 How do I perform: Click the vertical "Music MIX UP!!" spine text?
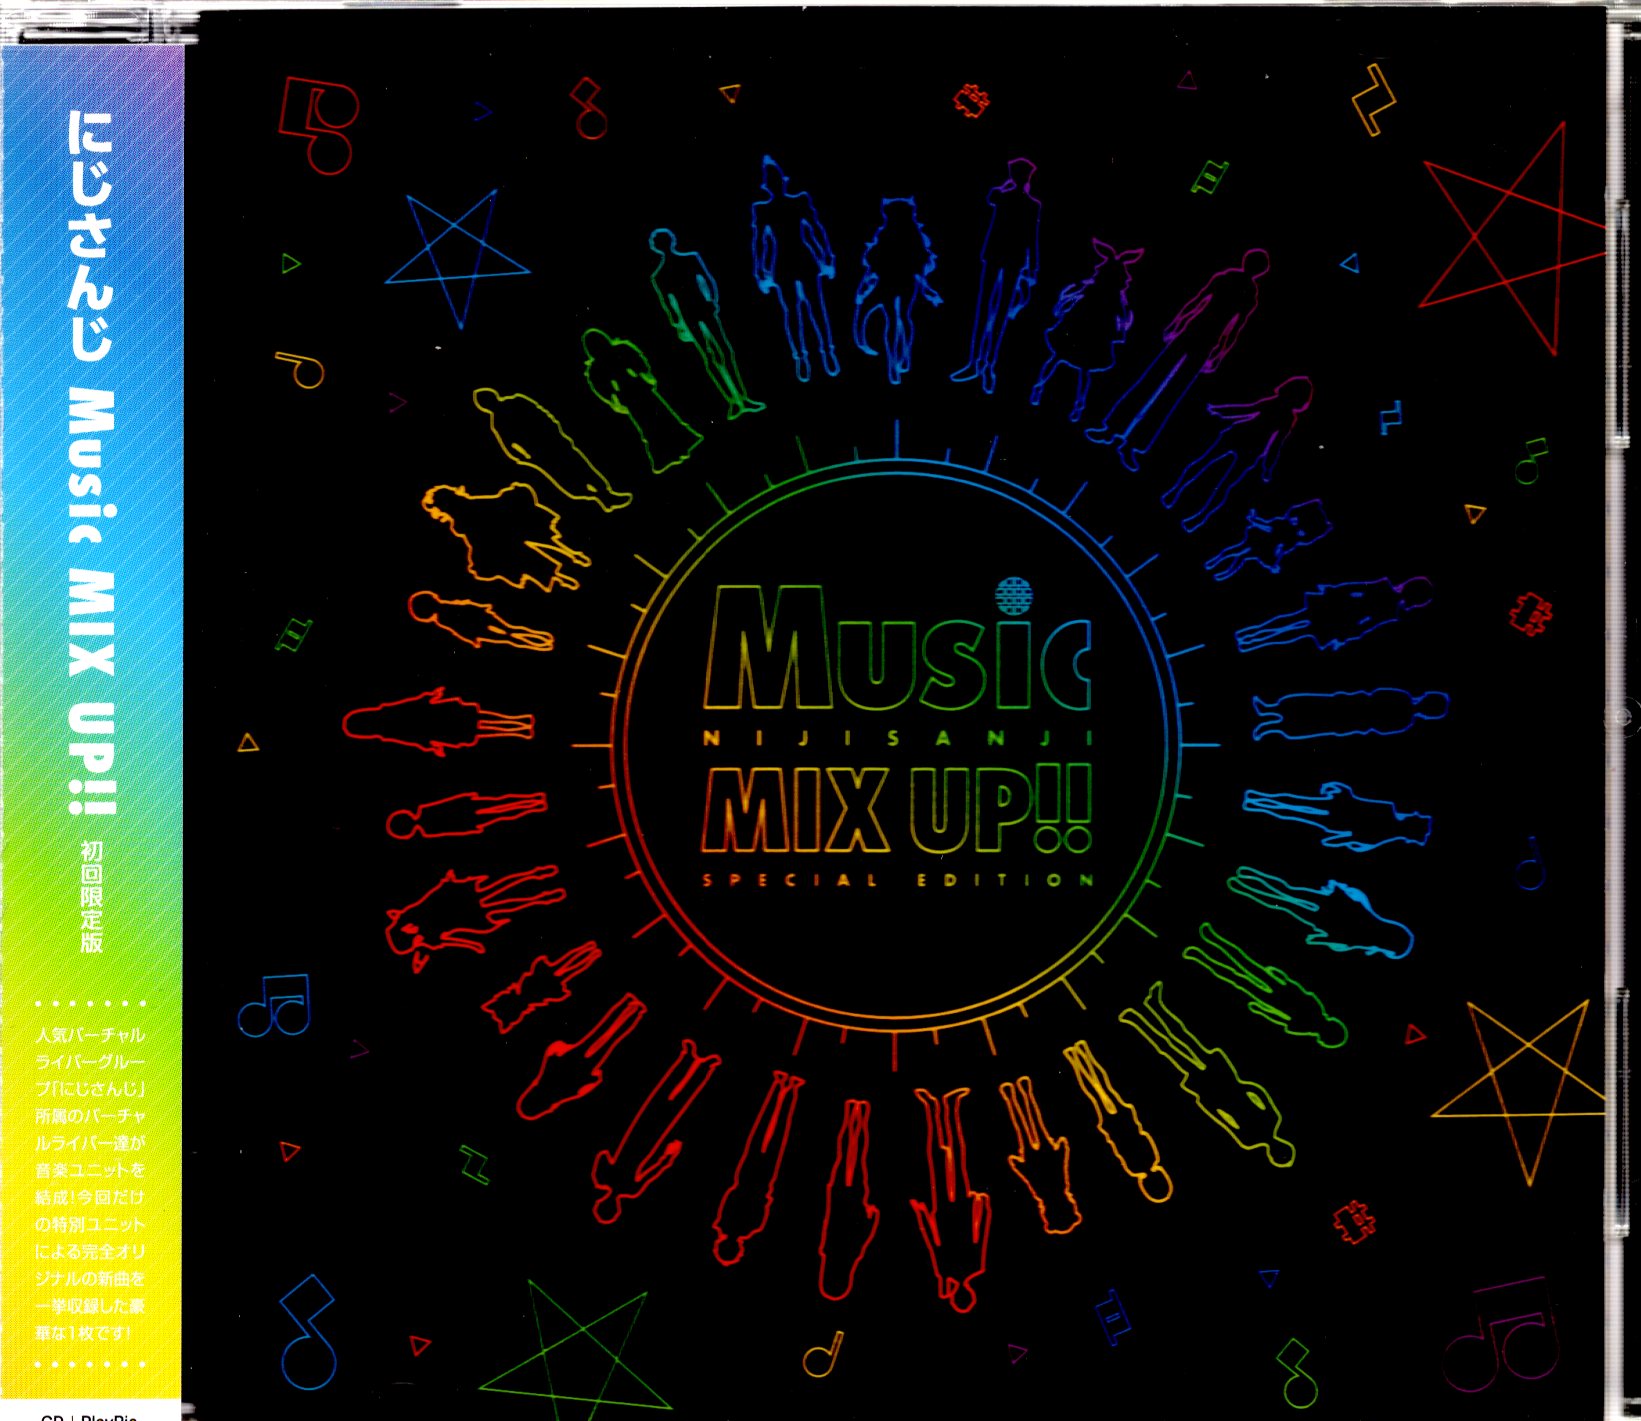(92, 602)
